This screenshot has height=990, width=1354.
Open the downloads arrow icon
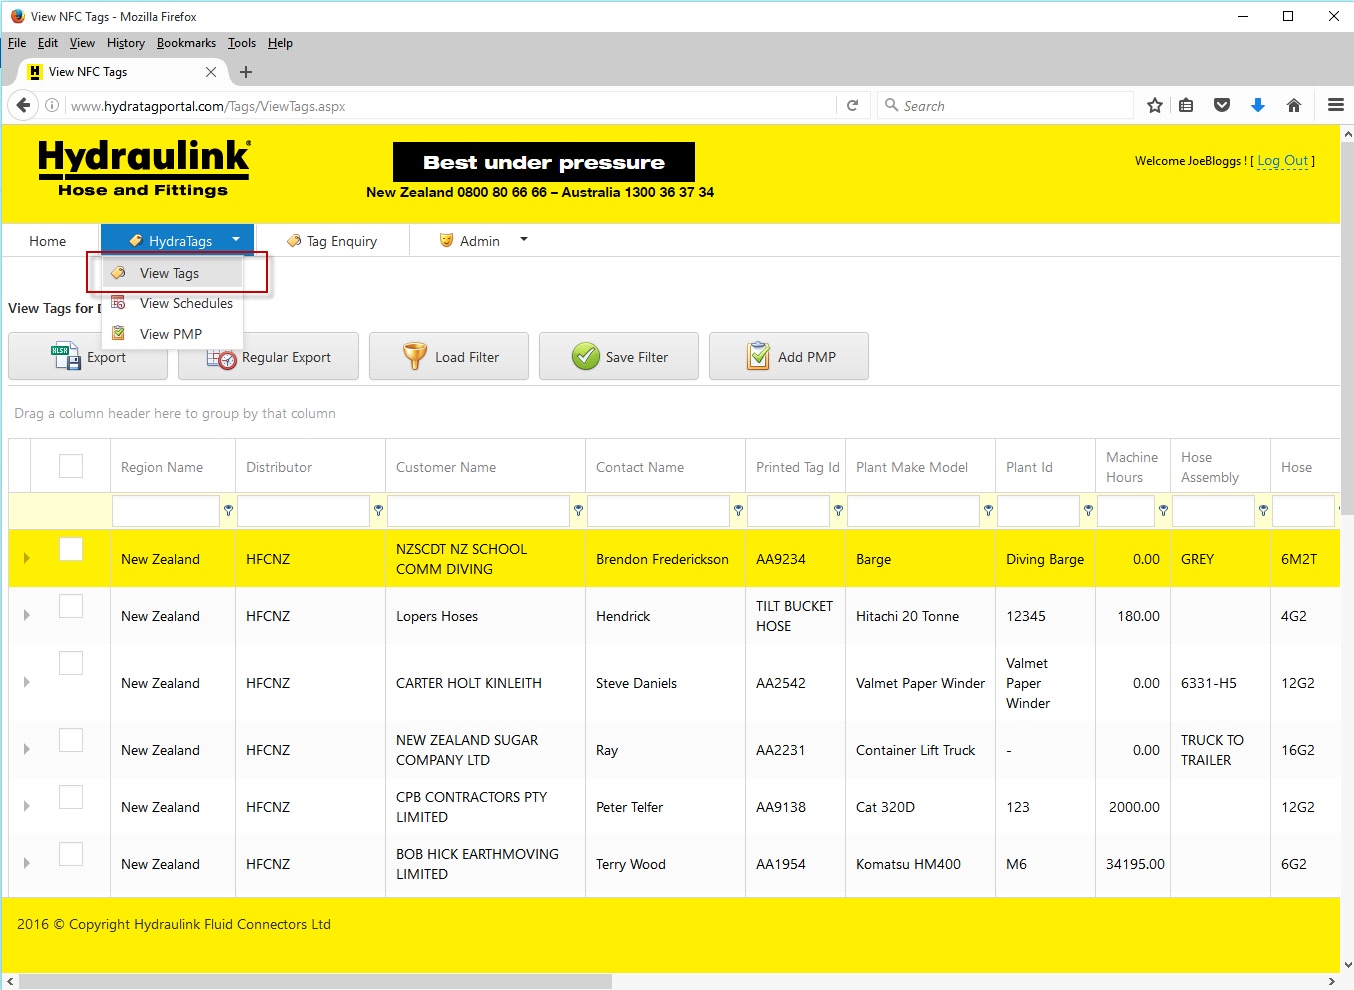click(x=1258, y=105)
